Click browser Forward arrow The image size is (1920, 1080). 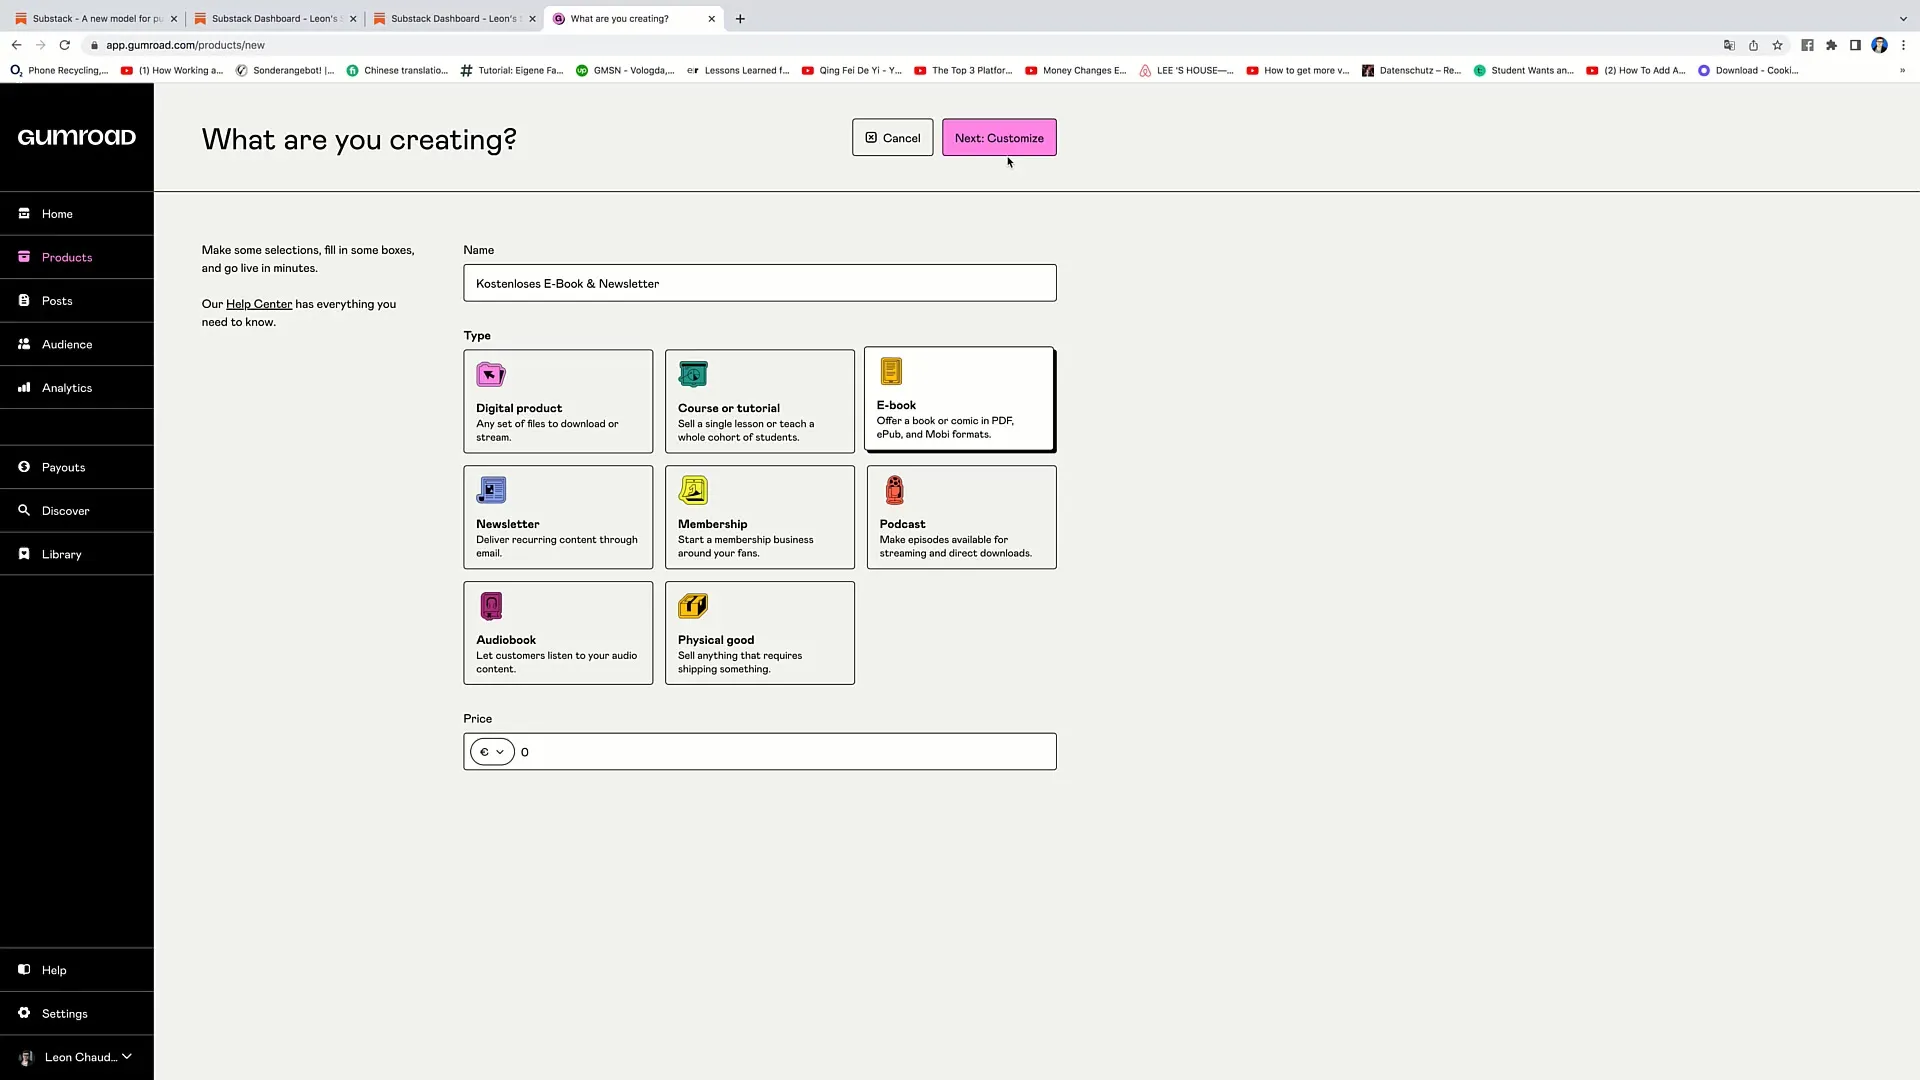[x=40, y=45]
